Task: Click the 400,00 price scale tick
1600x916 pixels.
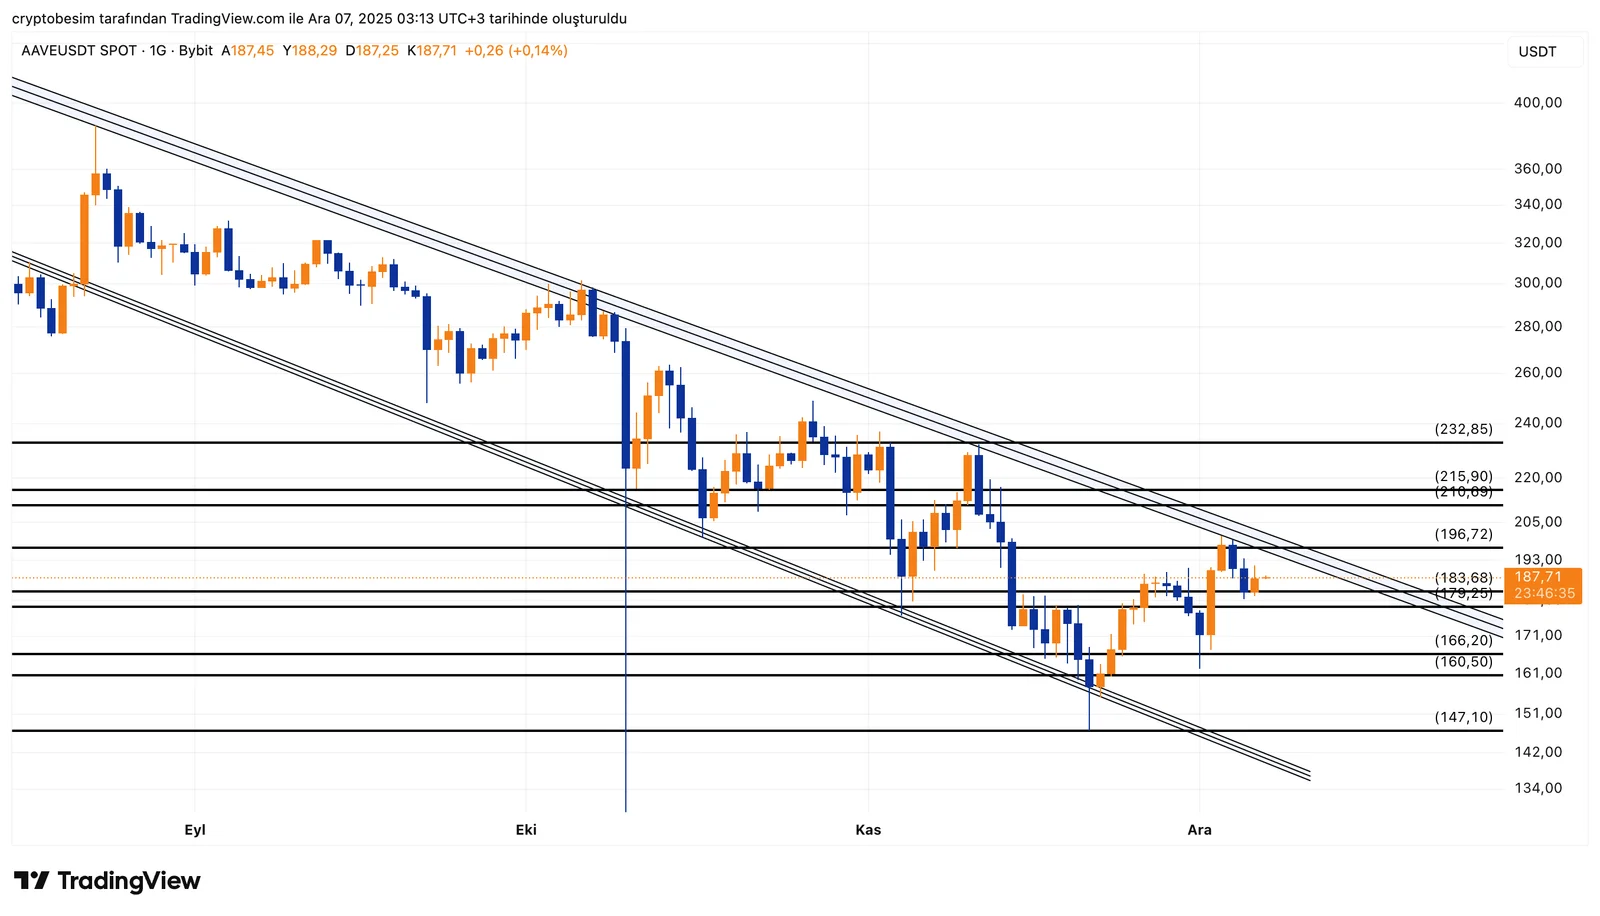Action: click(x=1538, y=103)
